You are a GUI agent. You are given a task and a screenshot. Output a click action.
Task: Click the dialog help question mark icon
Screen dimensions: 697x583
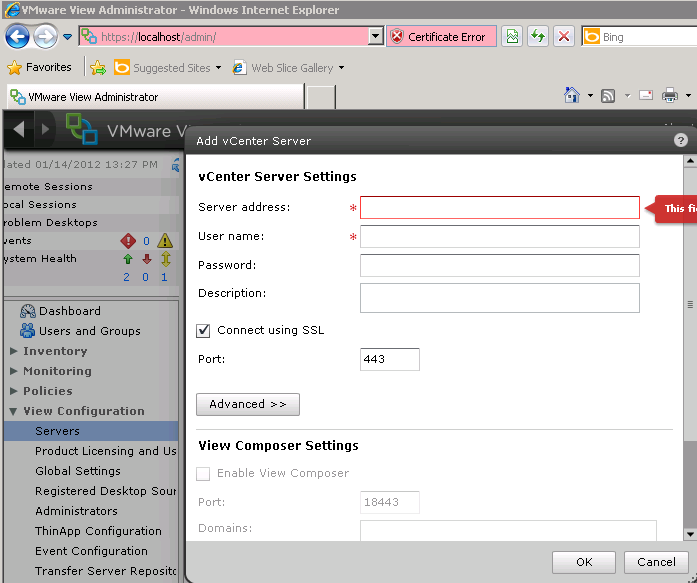click(x=680, y=140)
